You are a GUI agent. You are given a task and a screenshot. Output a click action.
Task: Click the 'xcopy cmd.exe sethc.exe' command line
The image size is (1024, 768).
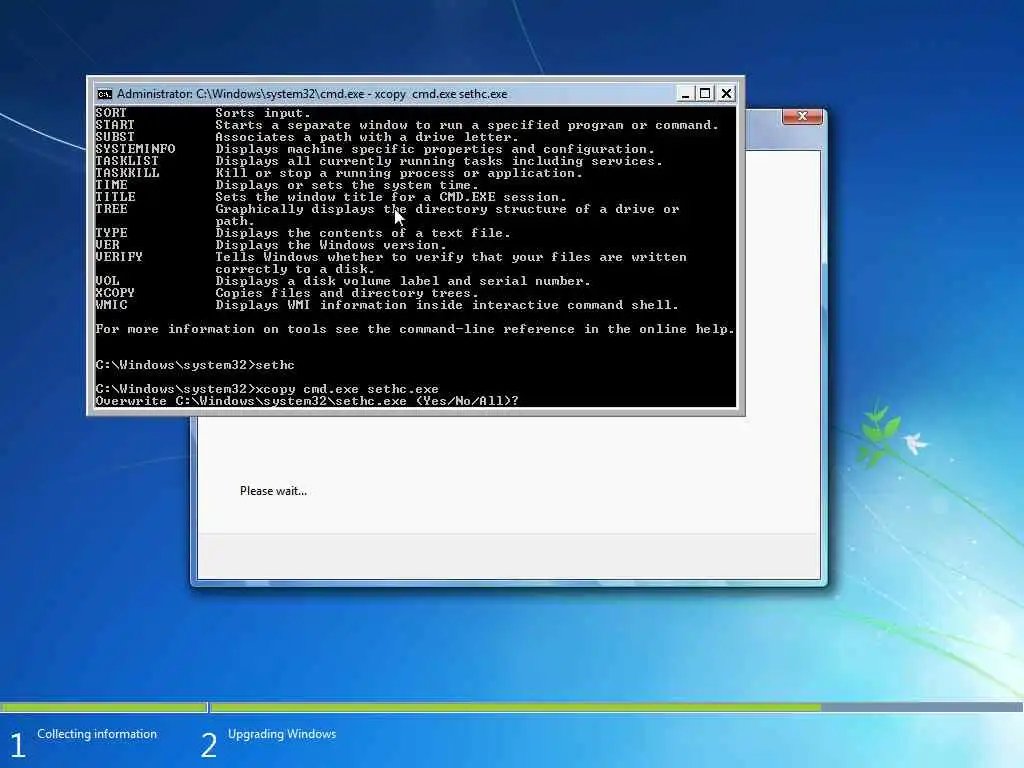pos(267,389)
